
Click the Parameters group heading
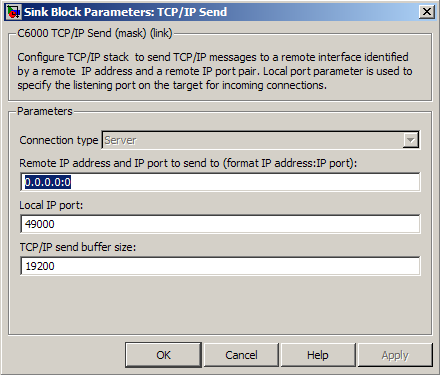click(45, 111)
